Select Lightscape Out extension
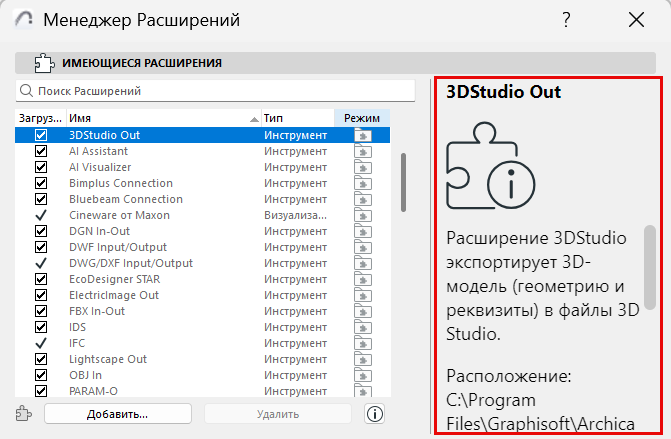Screen dimensions: 671x439 202,359
